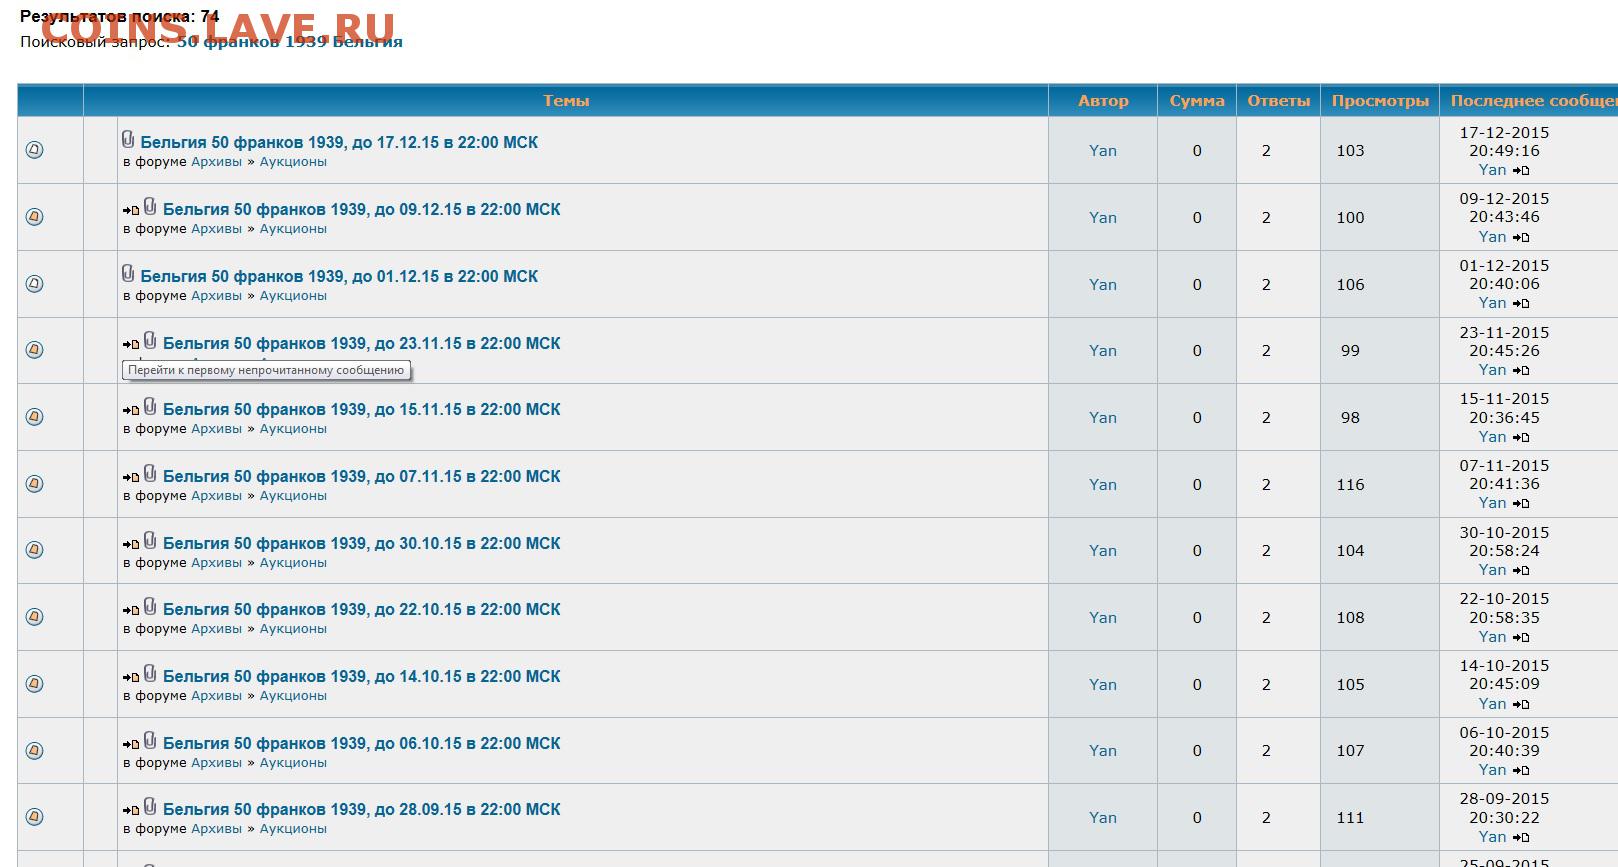Screen dimensions: 1618x867
Task: Open Архивы forum link under 17.12.15 topic
Action: [x=216, y=162]
